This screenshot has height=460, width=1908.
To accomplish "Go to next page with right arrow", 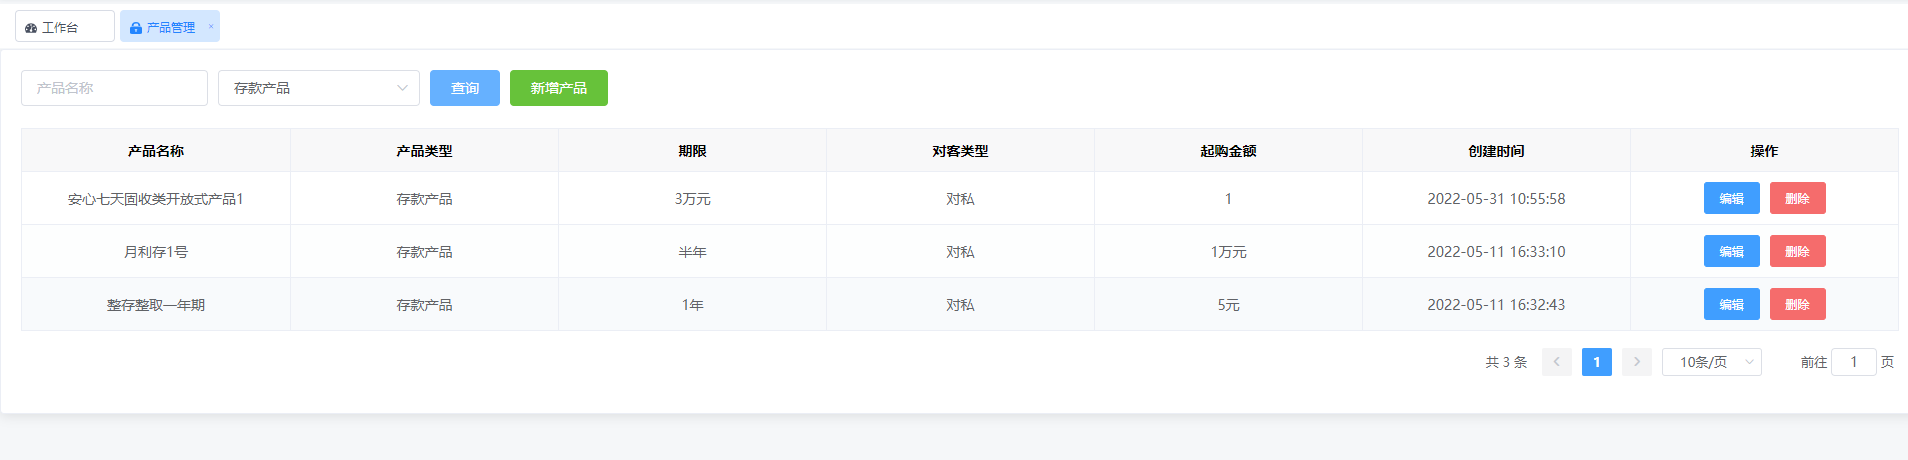I will pyautogui.click(x=1637, y=362).
